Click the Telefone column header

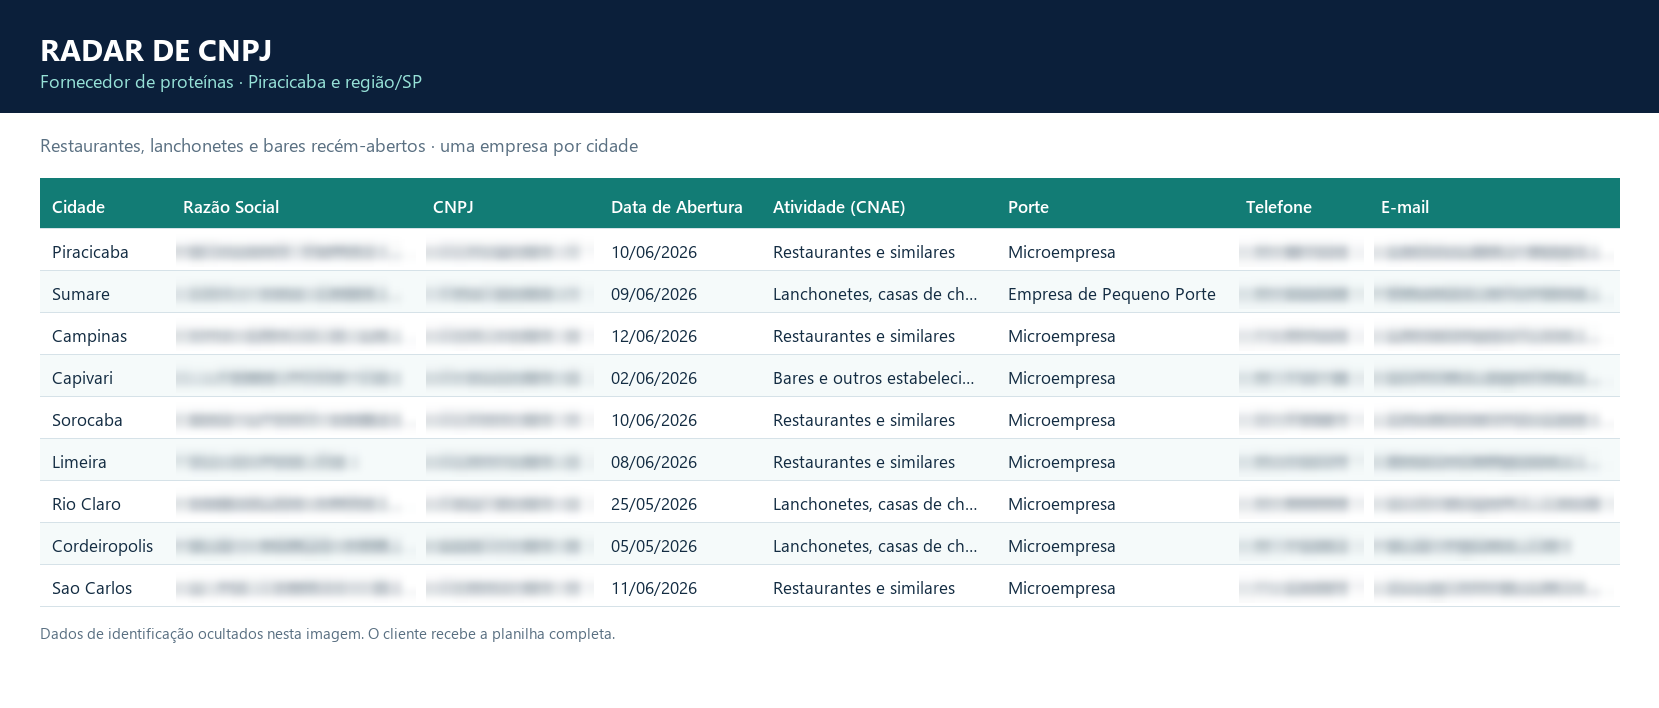coord(1279,207)
